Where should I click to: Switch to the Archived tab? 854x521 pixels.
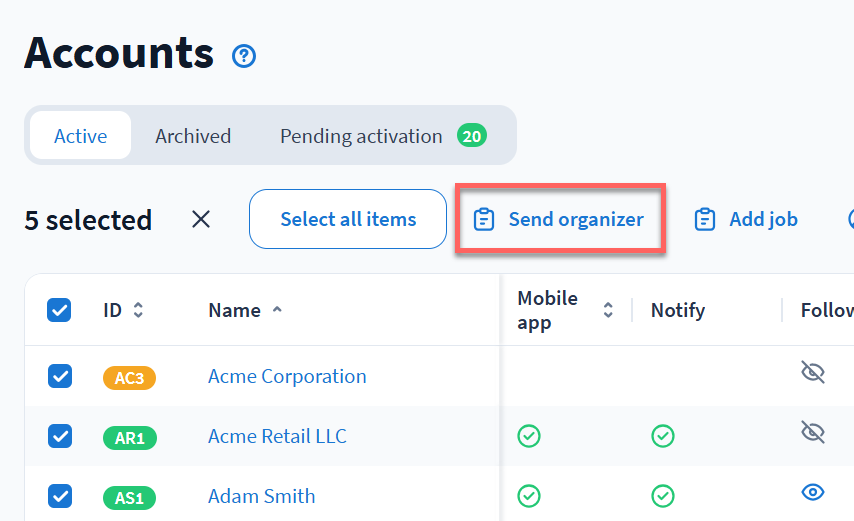pyautogui.click(x=193, y=136)
